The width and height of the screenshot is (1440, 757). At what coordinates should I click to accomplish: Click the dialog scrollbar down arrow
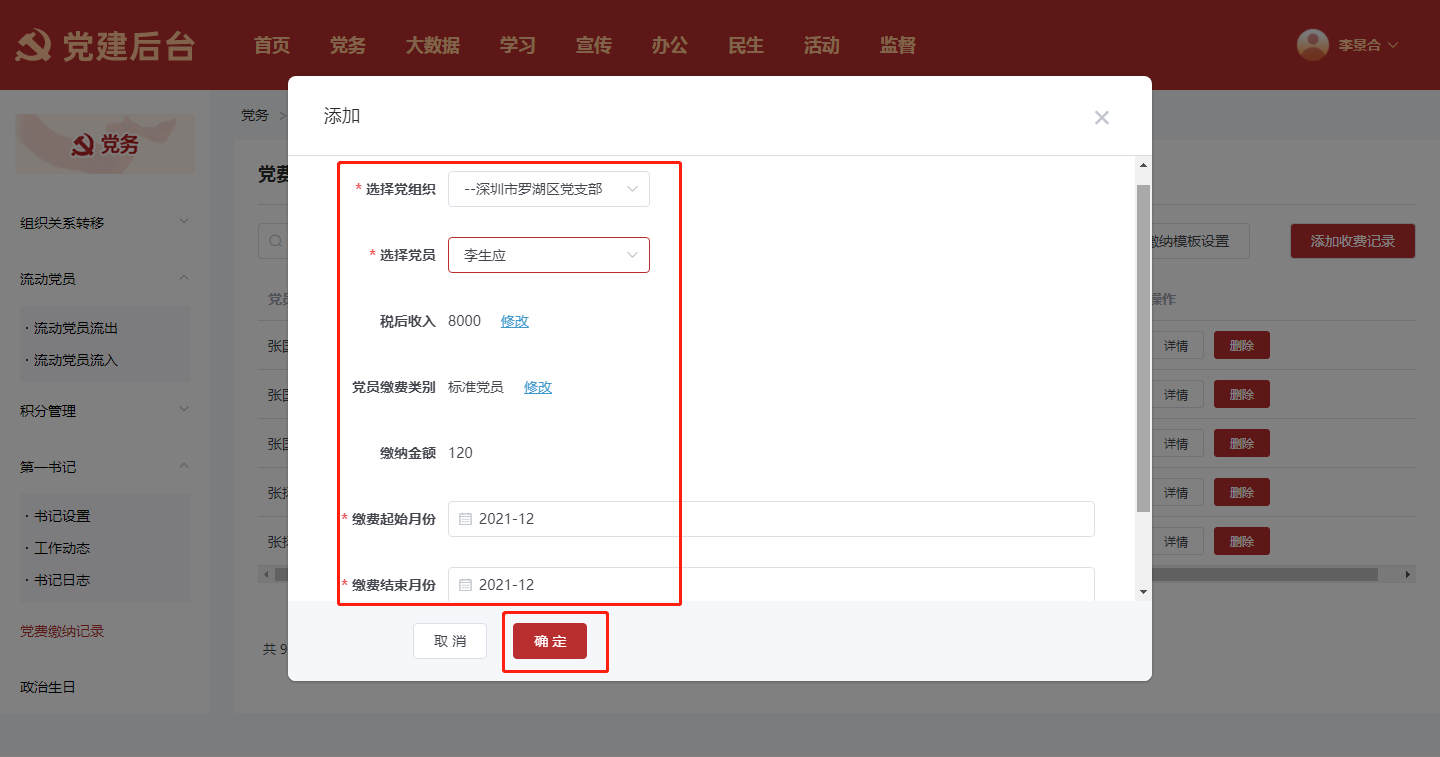(1143, 592)
